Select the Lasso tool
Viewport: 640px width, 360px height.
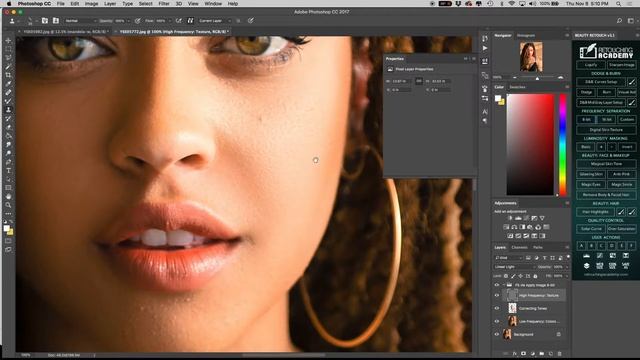[x=8, y=58]
